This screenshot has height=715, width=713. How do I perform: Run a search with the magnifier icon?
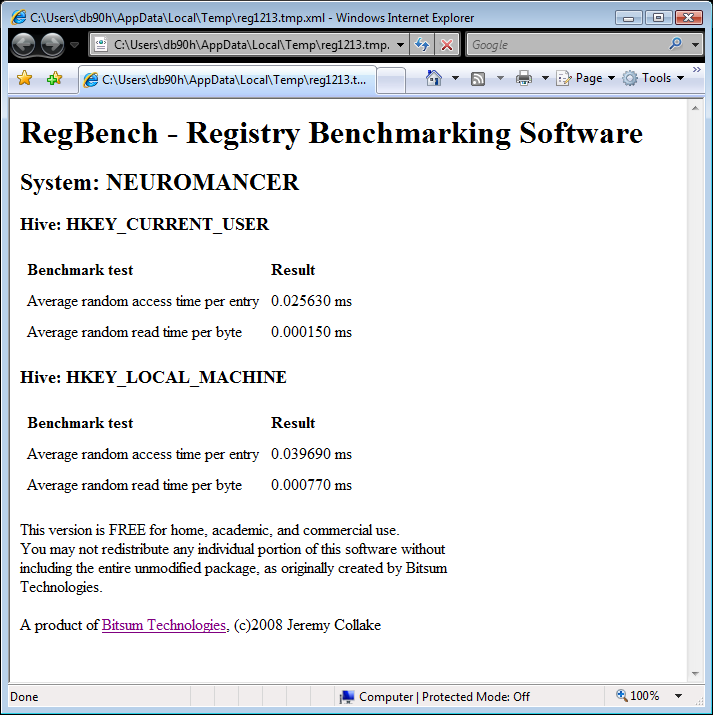click(x=676, y=44)
